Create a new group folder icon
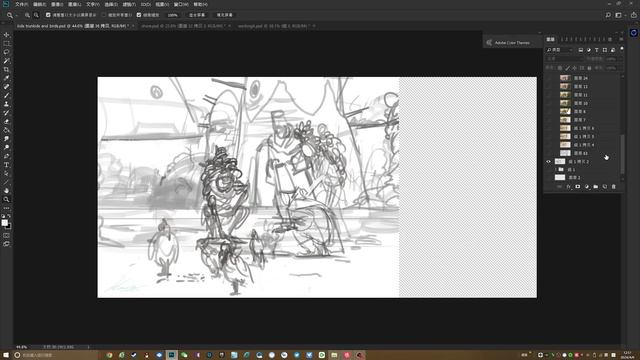This screenshot has width=640, height=360. [596, 187]
